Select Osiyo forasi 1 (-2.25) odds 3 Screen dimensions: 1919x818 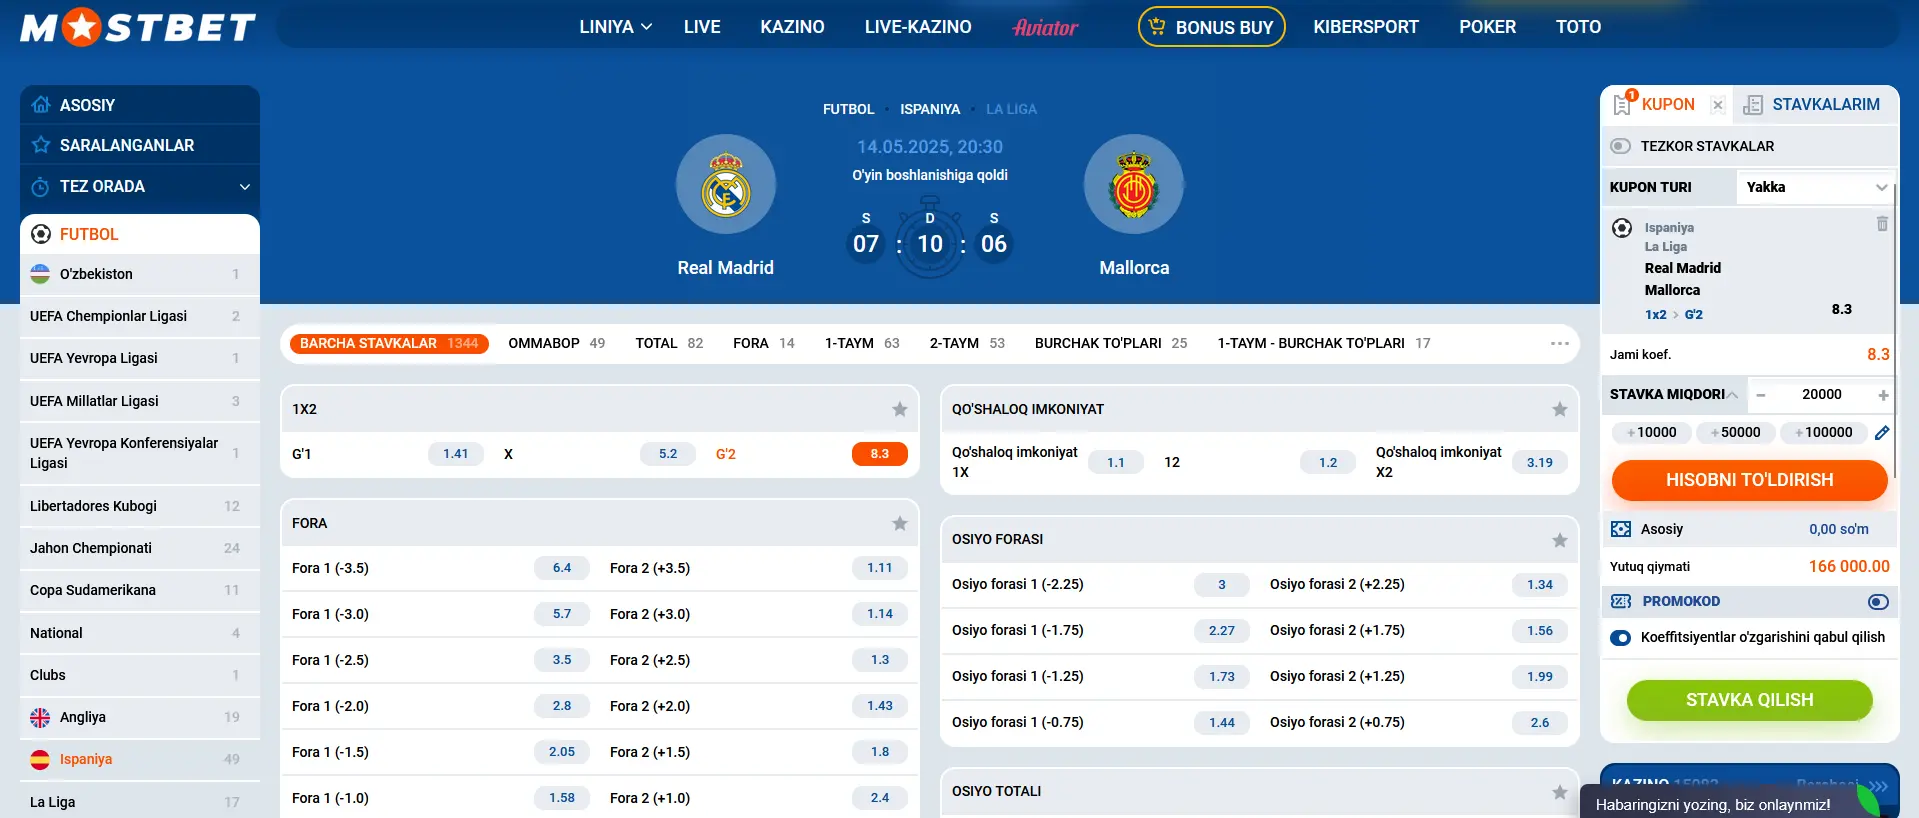(1222, 585)
